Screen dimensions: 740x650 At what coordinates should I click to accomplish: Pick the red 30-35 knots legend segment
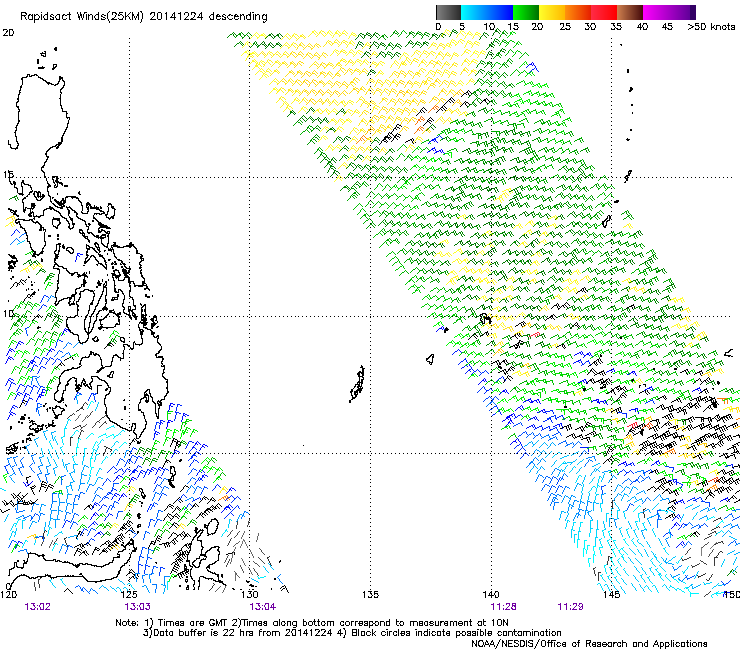[x=604, y=12]
